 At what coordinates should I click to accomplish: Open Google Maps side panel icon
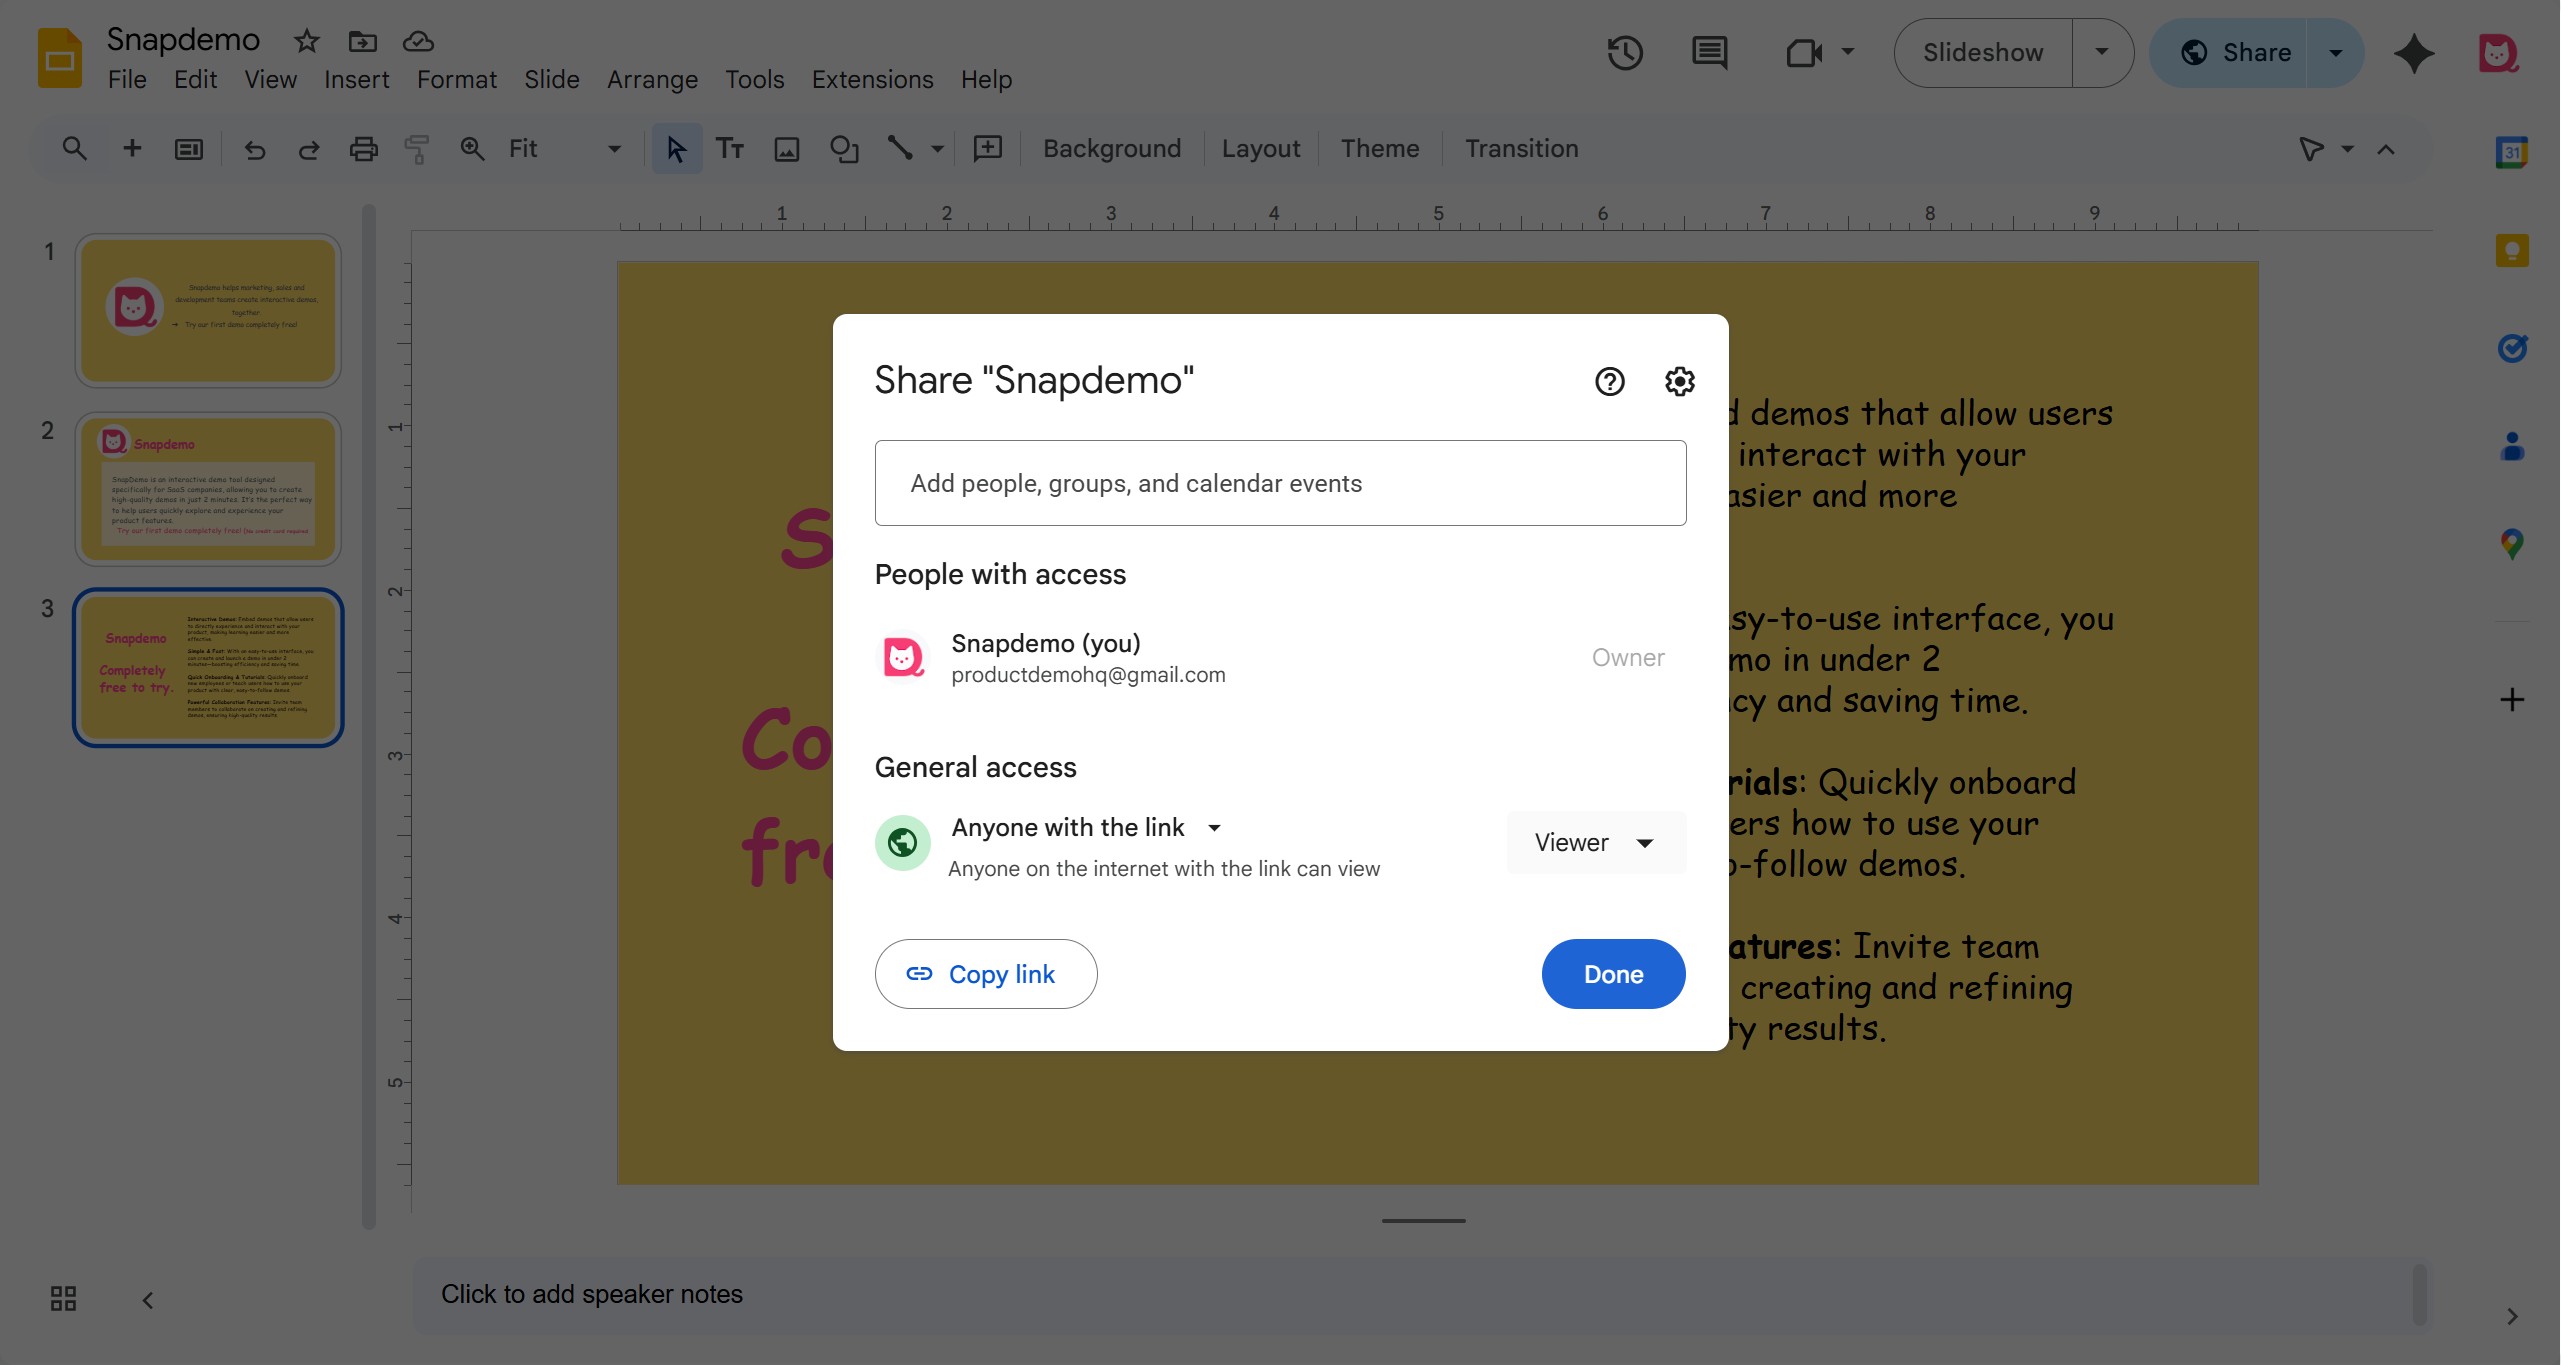[x=2512, y=544]
